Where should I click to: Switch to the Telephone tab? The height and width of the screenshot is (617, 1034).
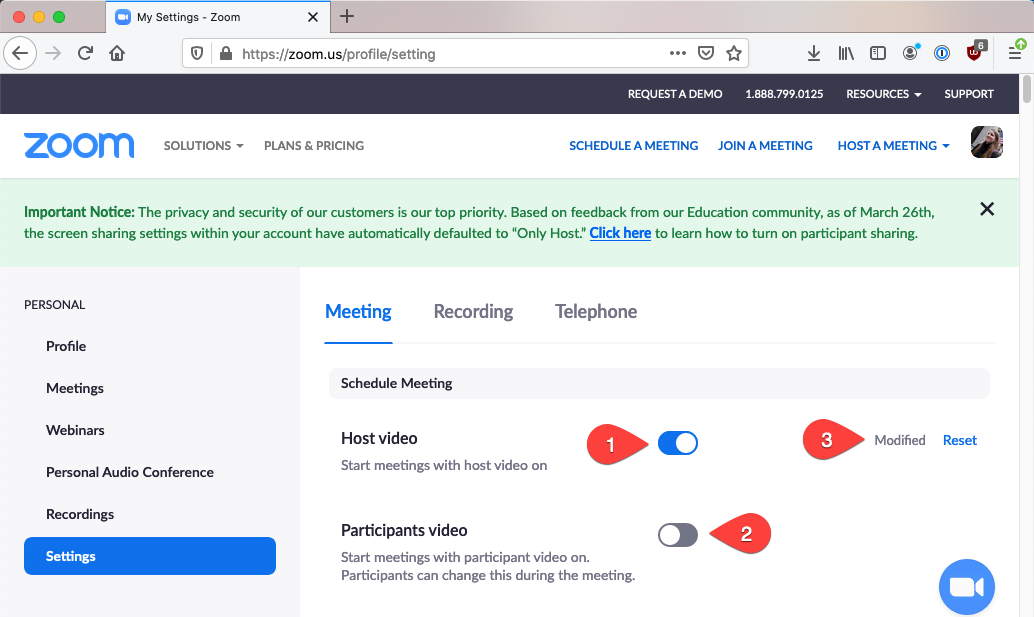pyautogui.click(x=596, y=312)
